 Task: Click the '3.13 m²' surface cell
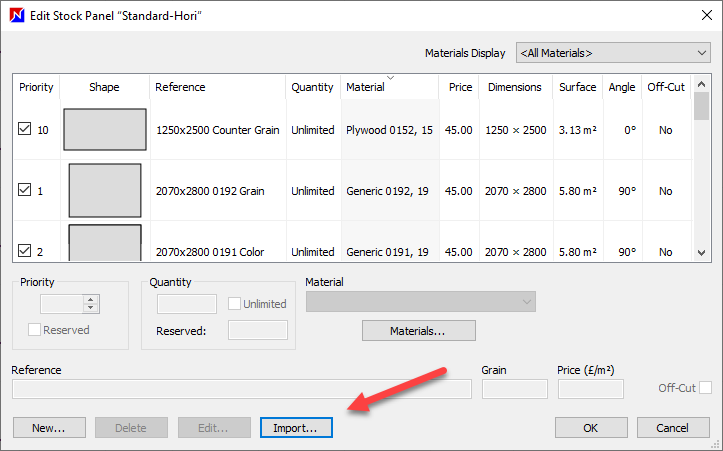(x=577, y=130)
